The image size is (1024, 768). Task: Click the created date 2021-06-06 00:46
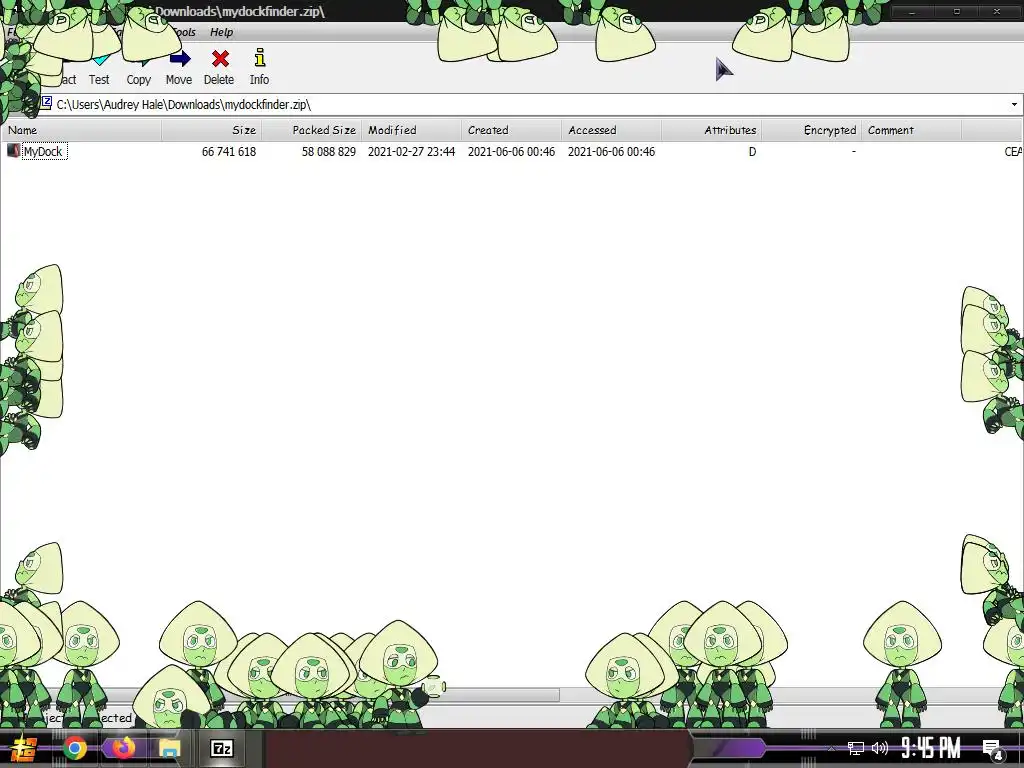(511, 152)
